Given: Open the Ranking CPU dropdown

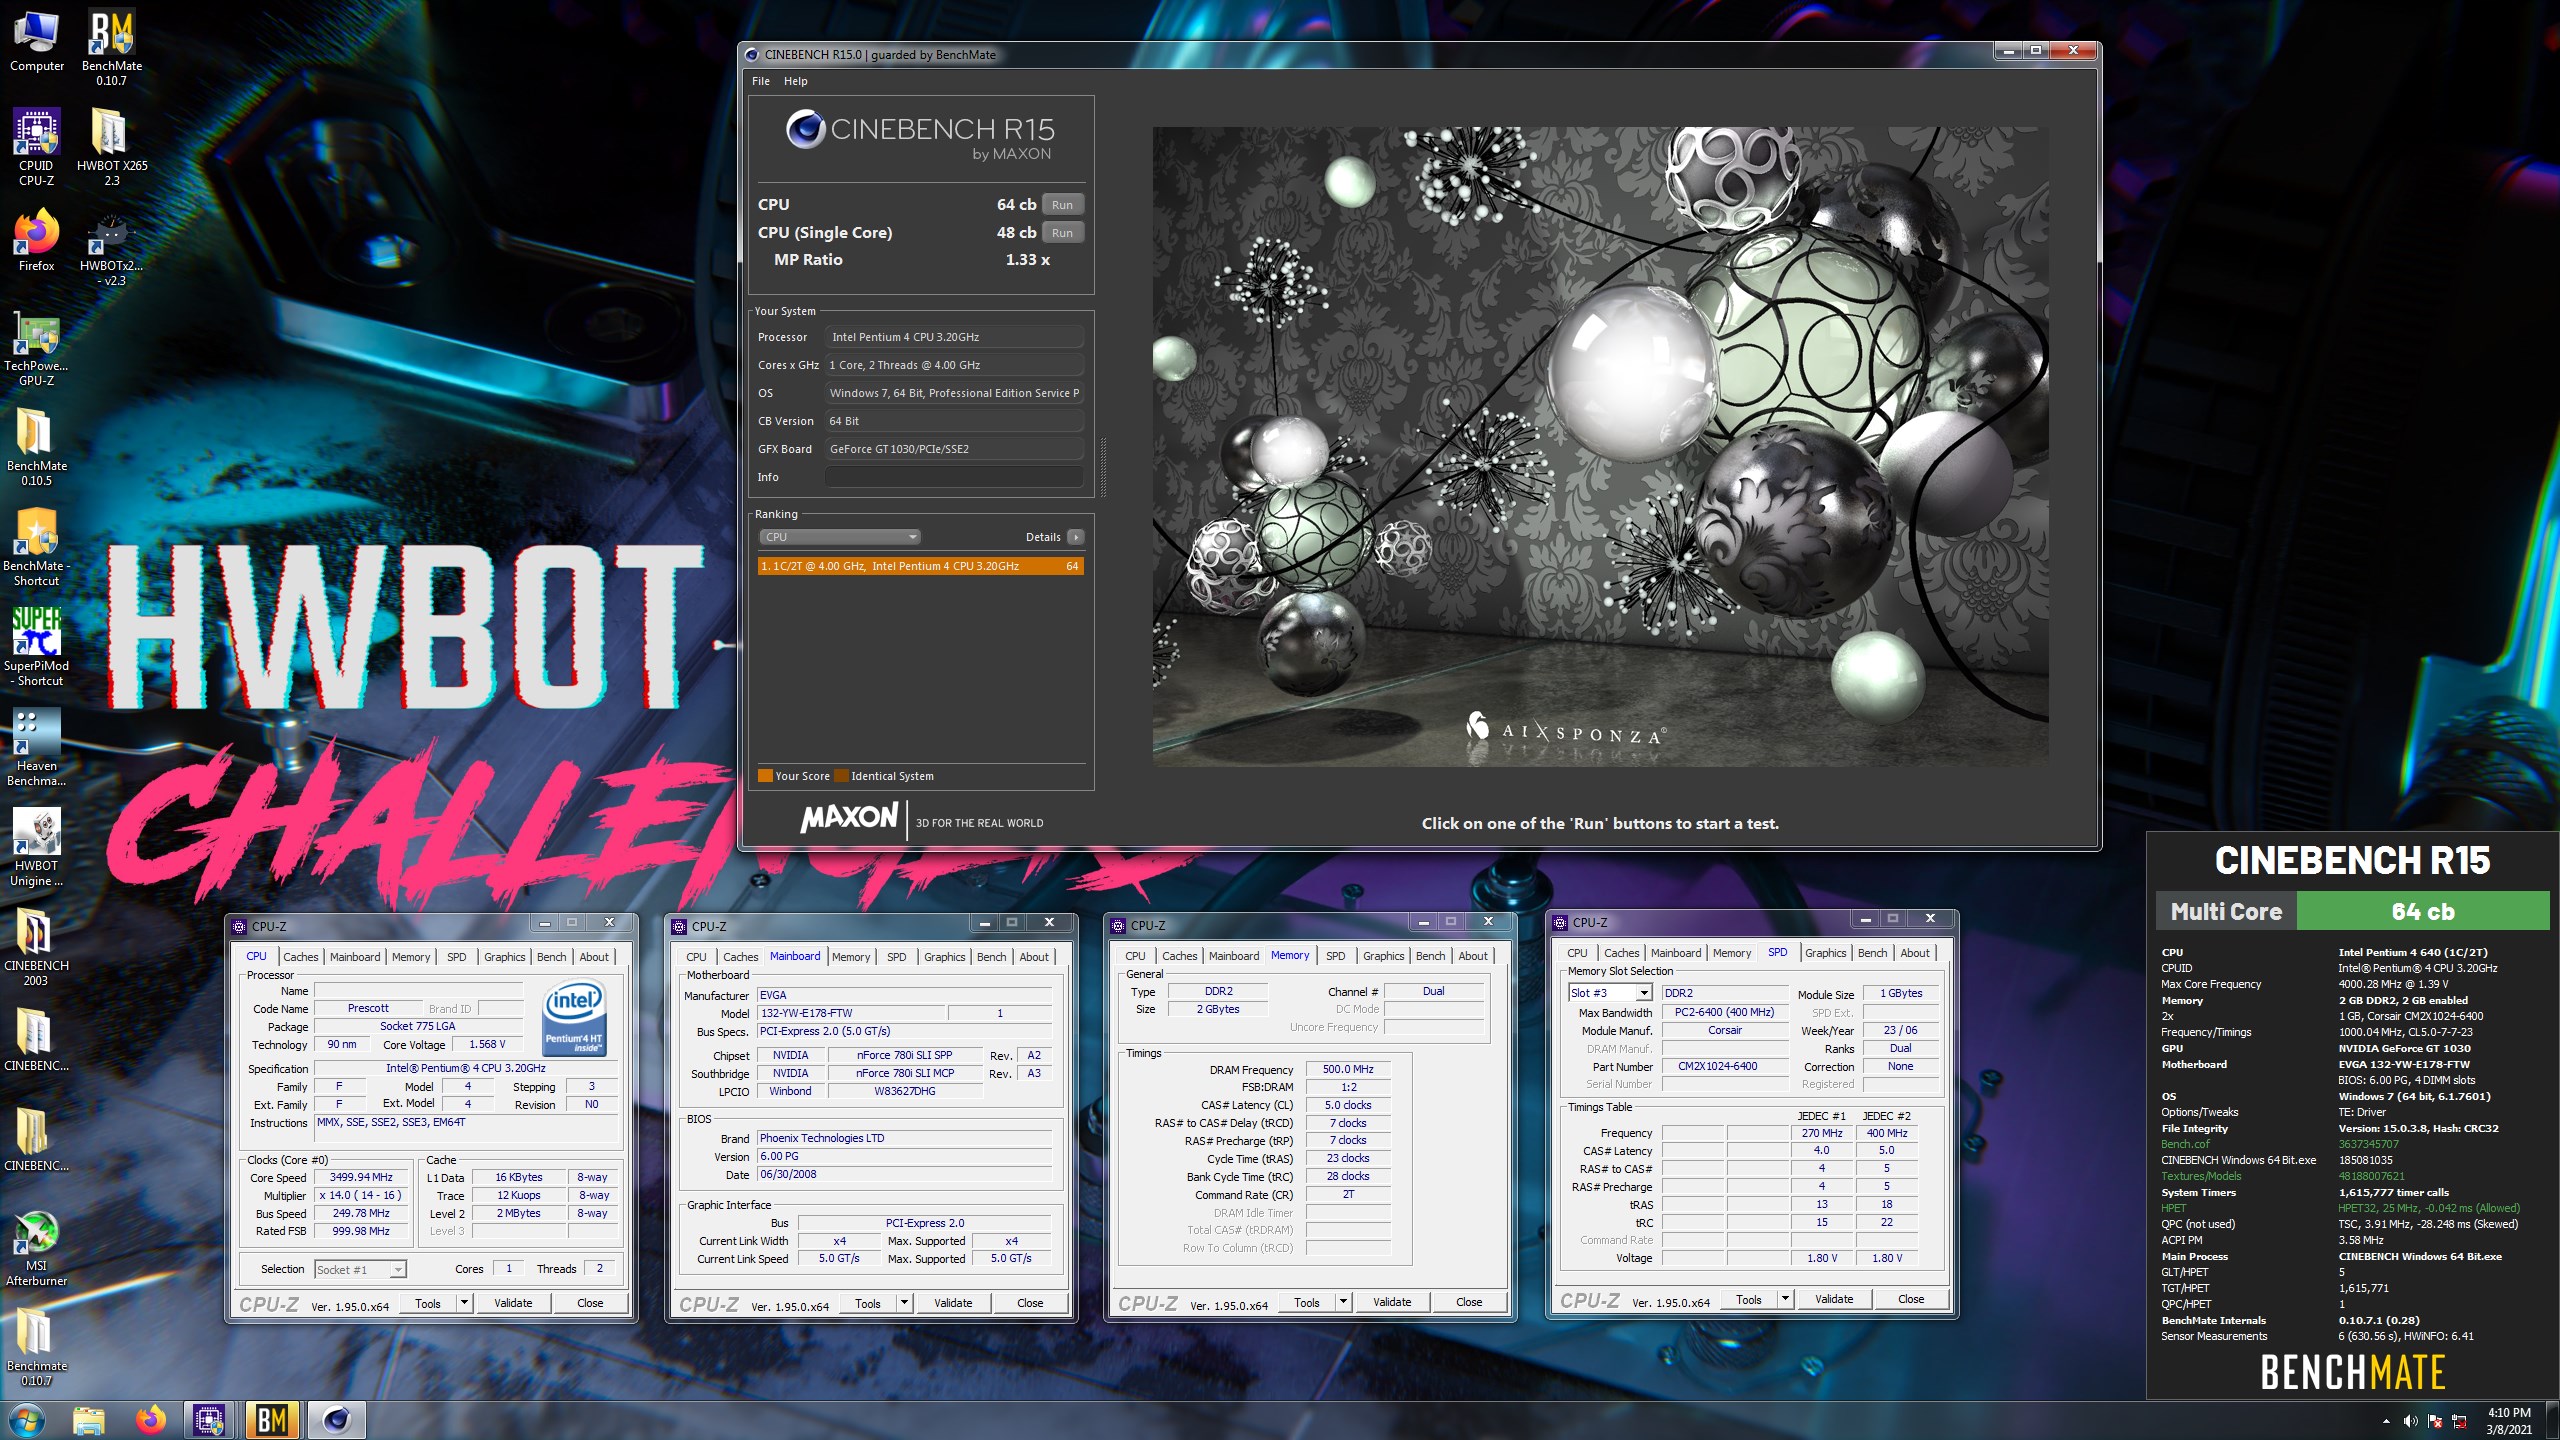Looking at the screenshot, I should 839,537.
